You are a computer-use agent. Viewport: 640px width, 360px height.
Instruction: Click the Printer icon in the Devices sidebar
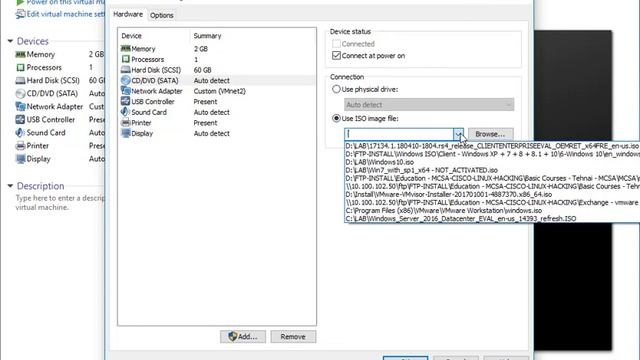[20, 146]
